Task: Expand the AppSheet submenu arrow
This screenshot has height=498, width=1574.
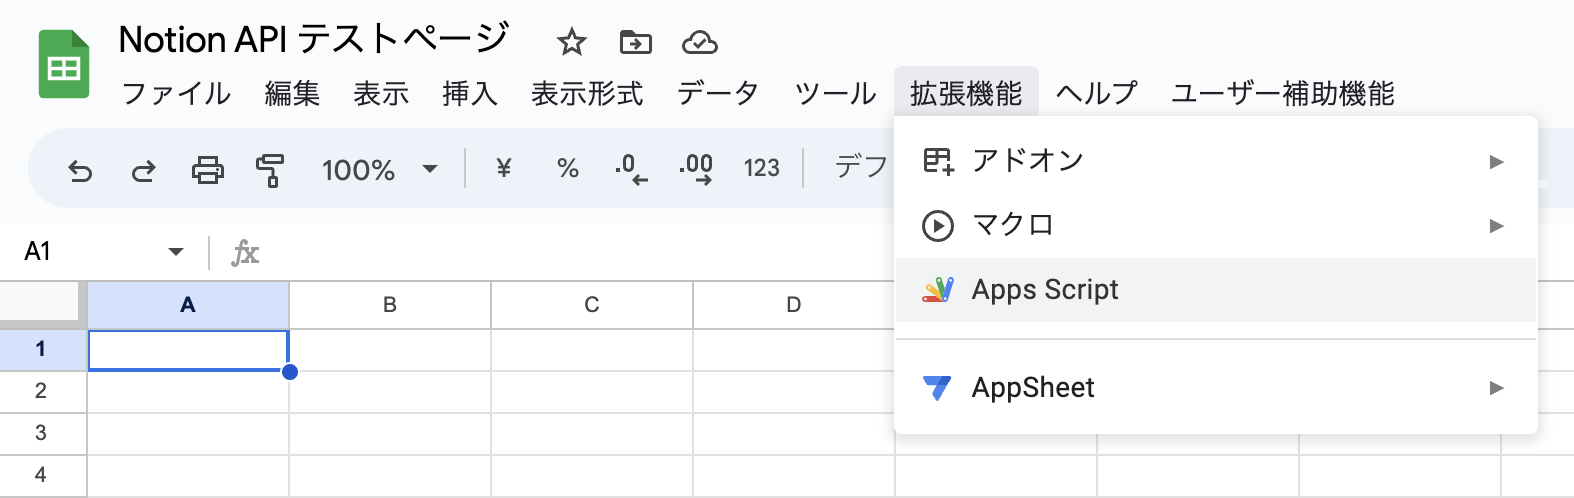Action: (x=1496, y=387)
